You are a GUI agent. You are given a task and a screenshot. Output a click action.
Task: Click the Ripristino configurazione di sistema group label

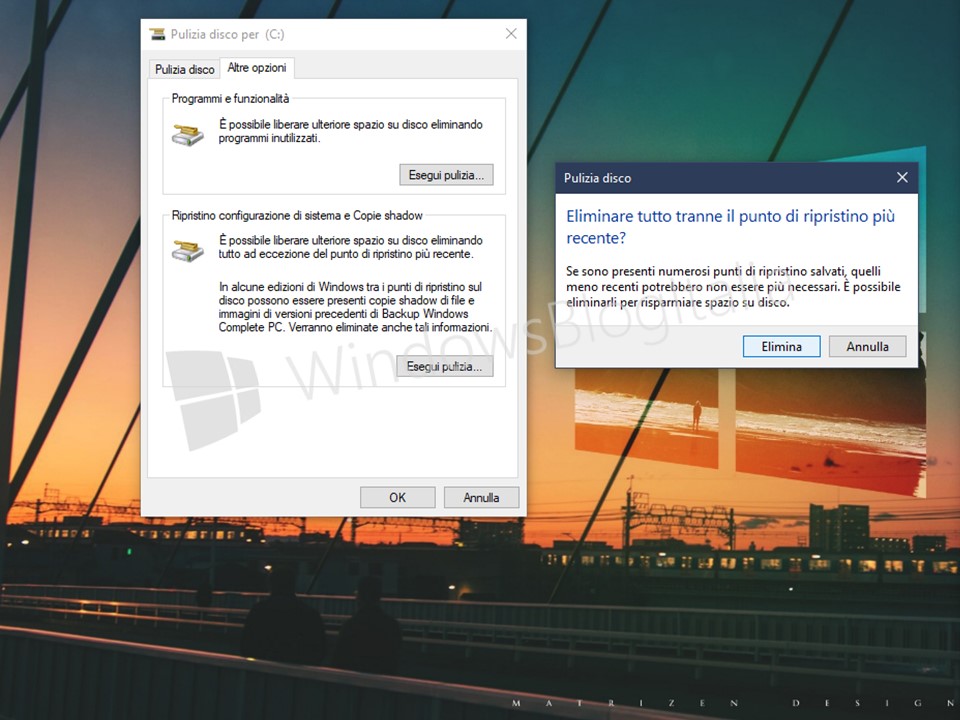pyautogui.click(x=297, y=215)
